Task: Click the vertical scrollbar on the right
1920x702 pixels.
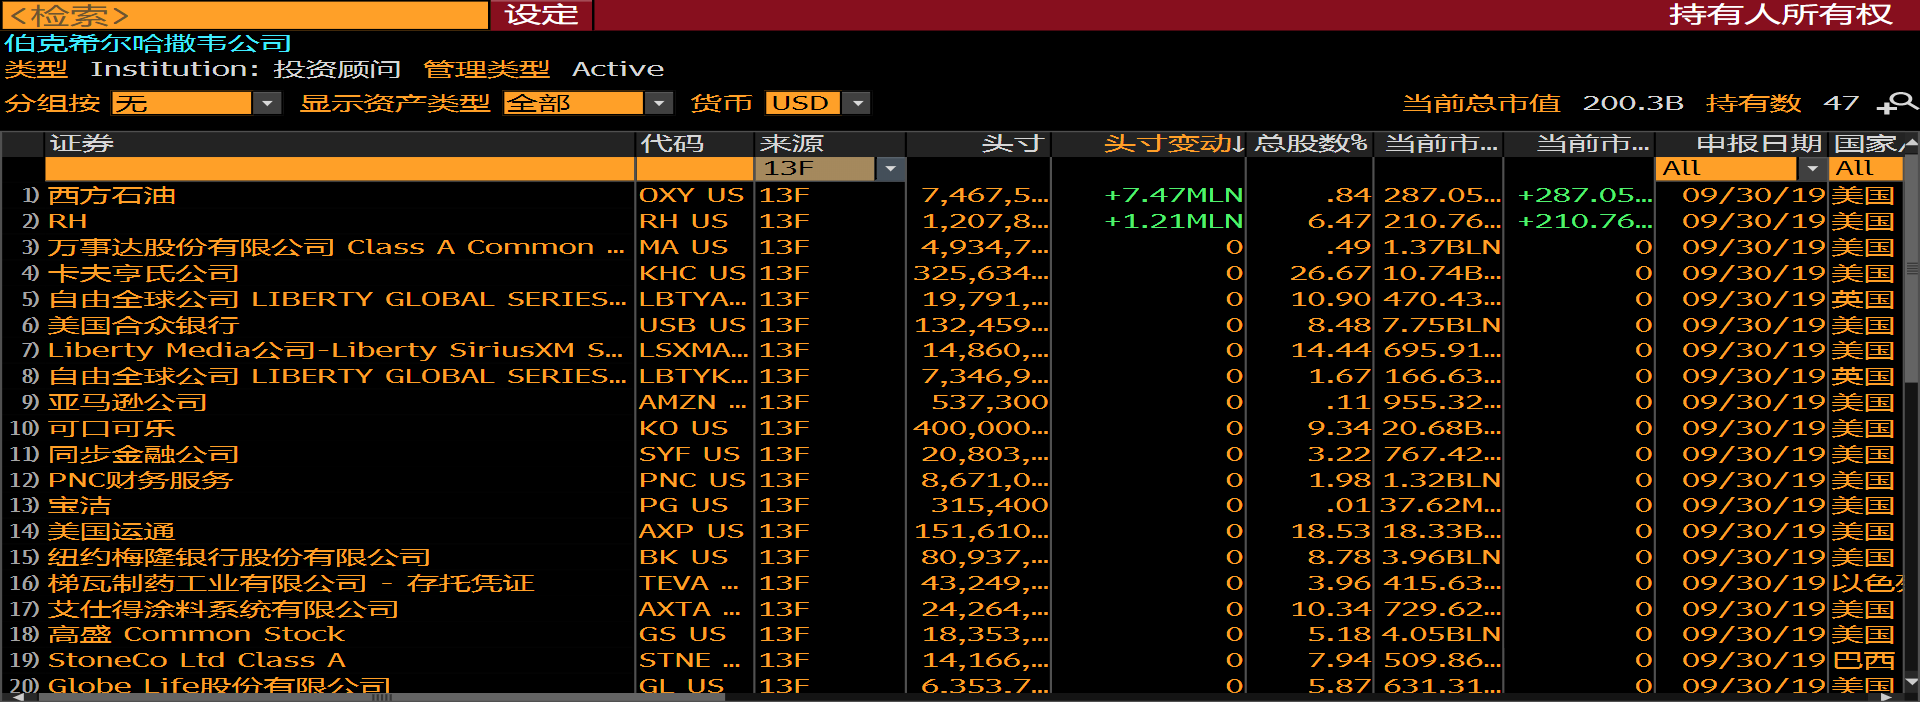Action: 1911,266
